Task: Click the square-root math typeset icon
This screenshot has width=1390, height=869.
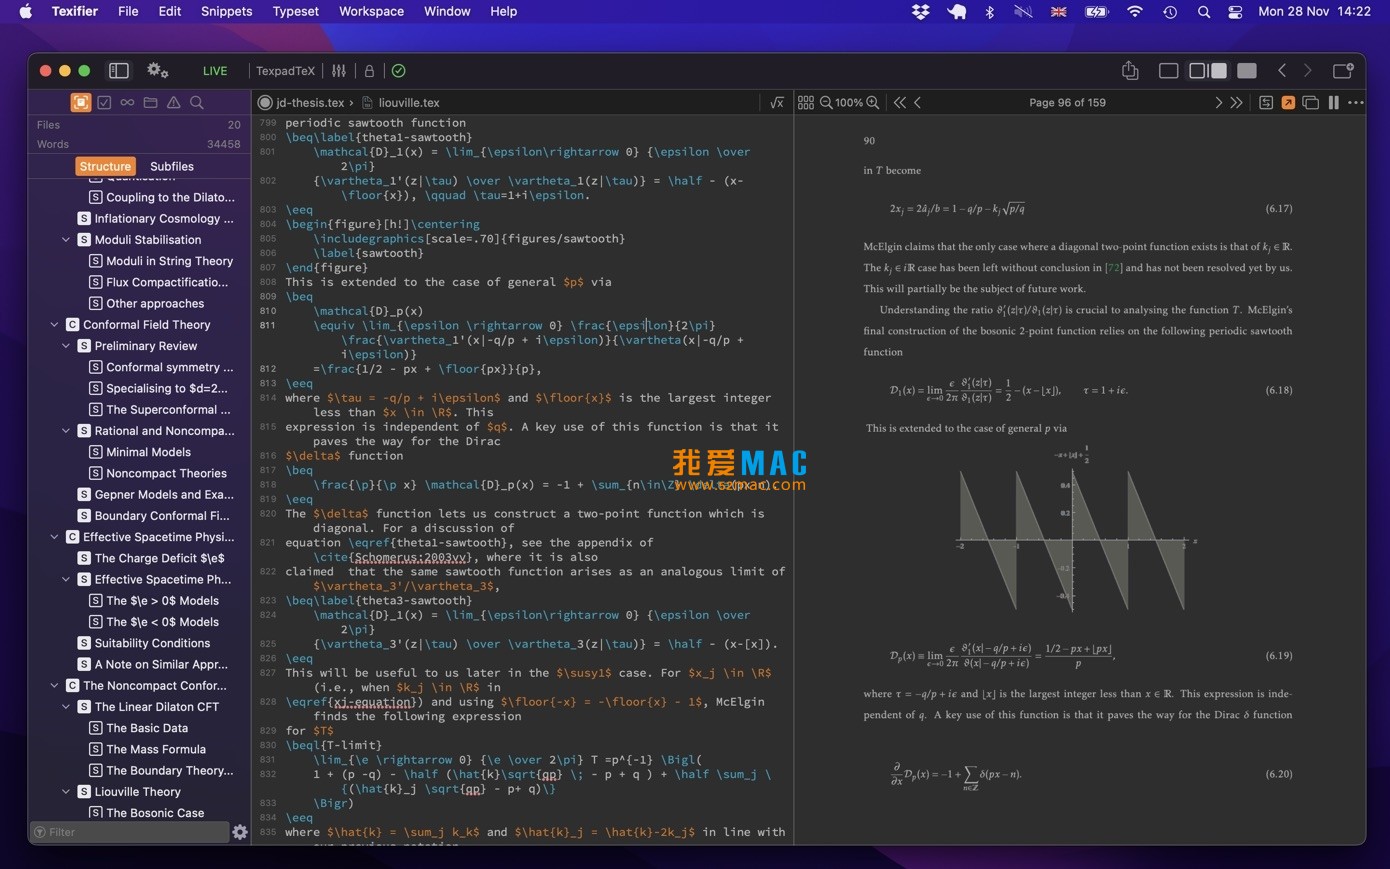Action: pyautogui.click(x=777, y=102)
